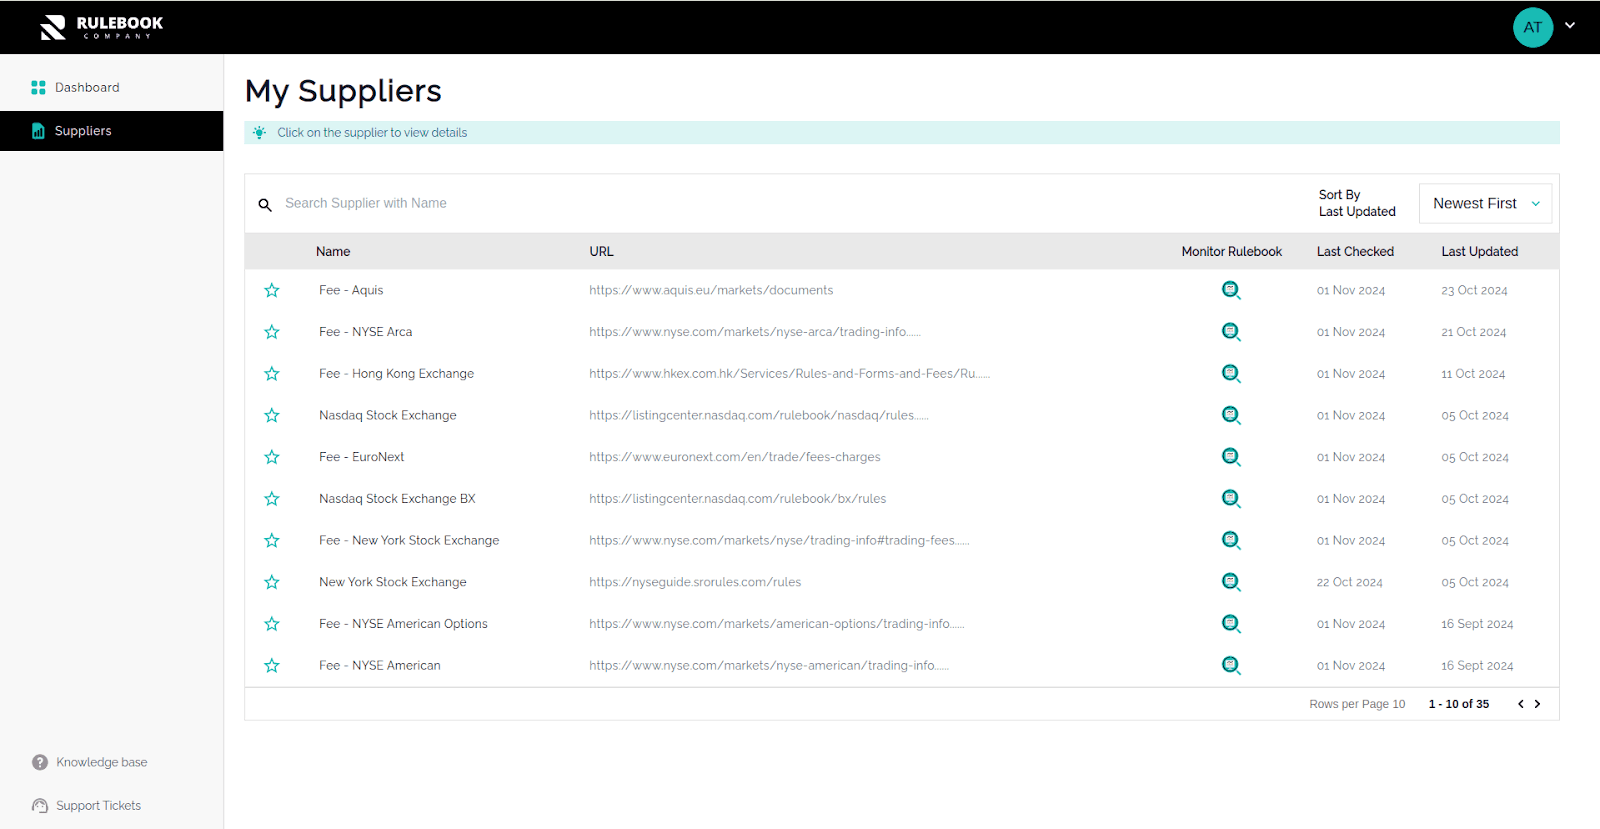
Task: Favorite the Fee - Aquis supplier star
Action: click(272, 290)
